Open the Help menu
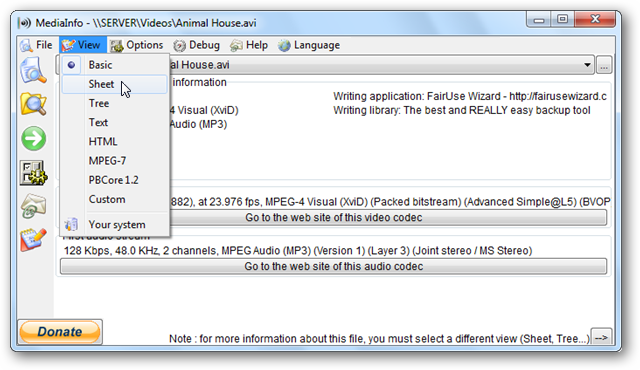Image resolution: width=640 pixels, height=370 pixels. coord(249,45)
